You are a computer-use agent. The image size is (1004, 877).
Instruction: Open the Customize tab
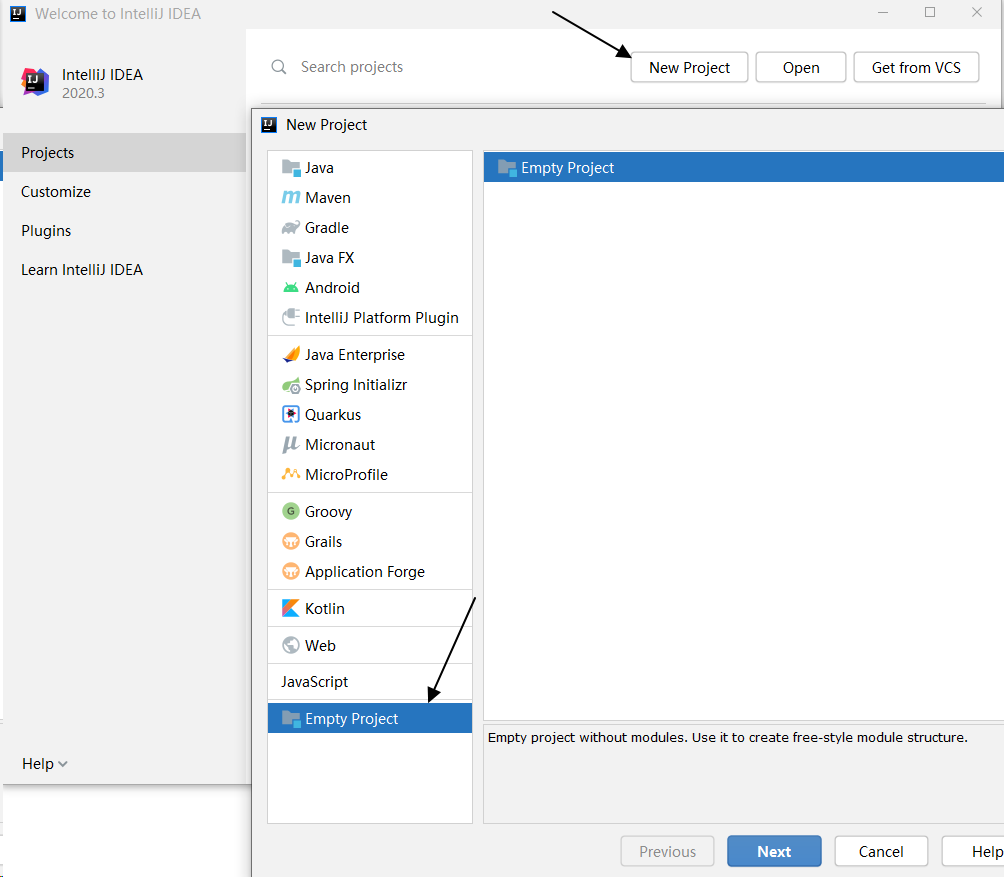(x=124, y=191)
